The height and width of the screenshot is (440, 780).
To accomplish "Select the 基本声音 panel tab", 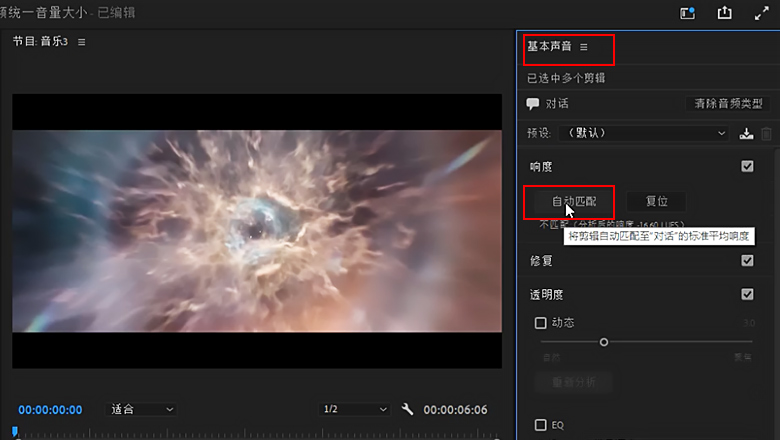I will (x=550, y=46).
